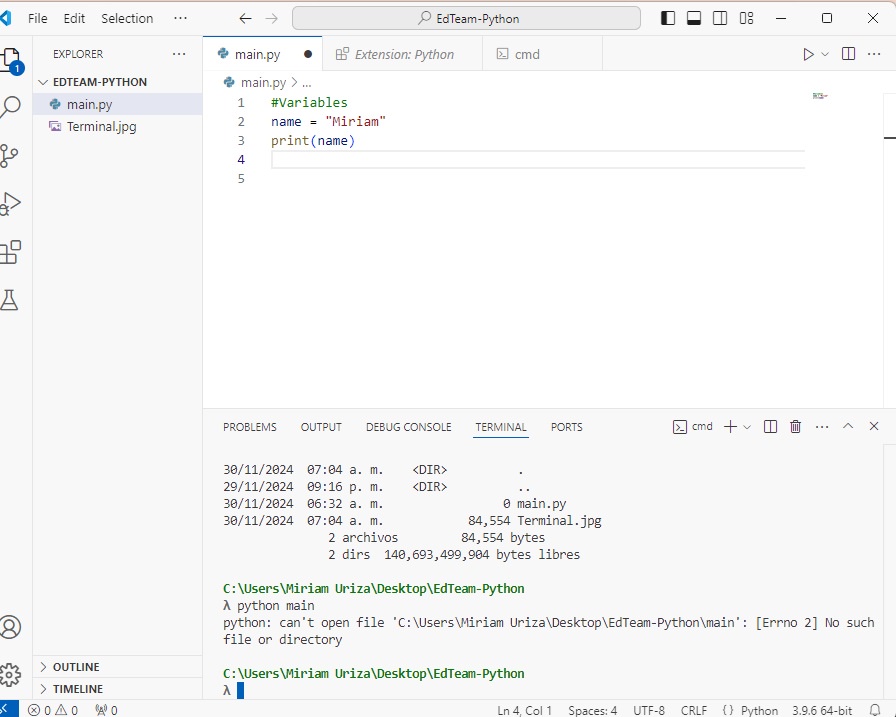Open the Search view in activity bar

10,107
